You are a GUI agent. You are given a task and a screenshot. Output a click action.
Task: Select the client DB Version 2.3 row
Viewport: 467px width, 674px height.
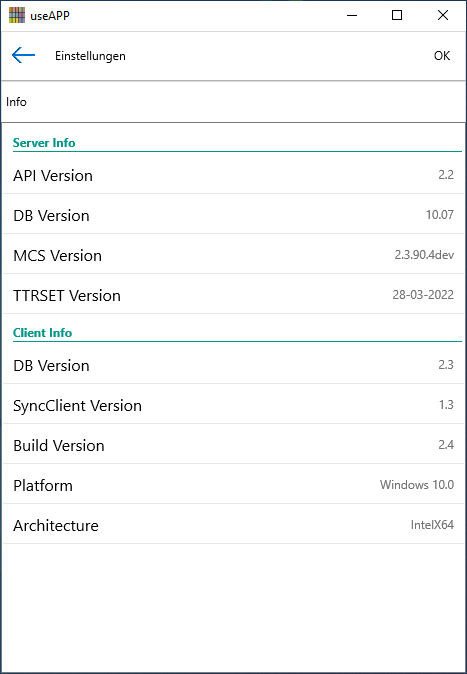(x=234, y=365)
